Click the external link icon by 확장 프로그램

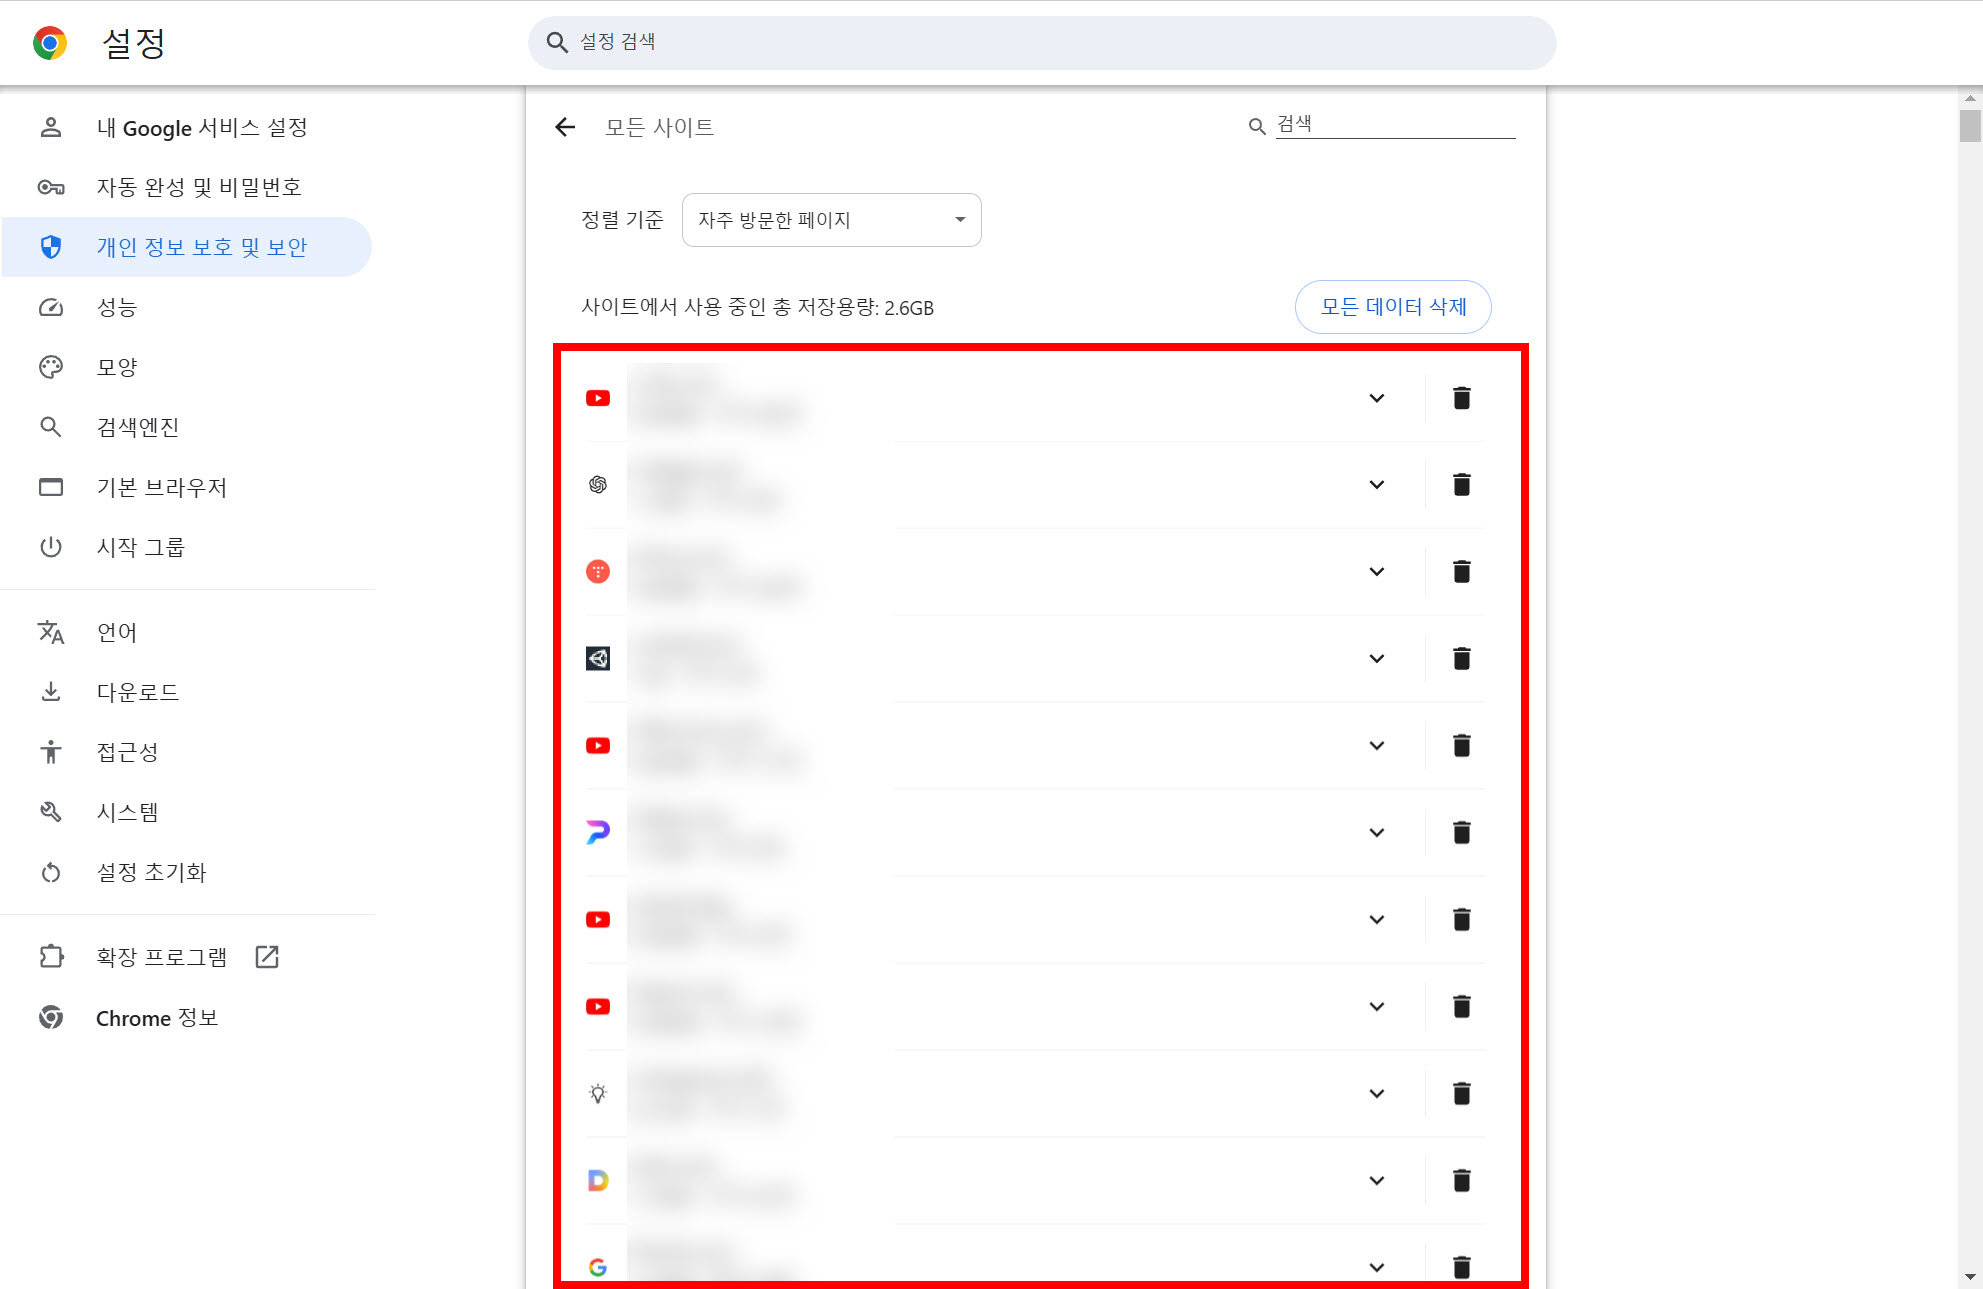[267, 957]
